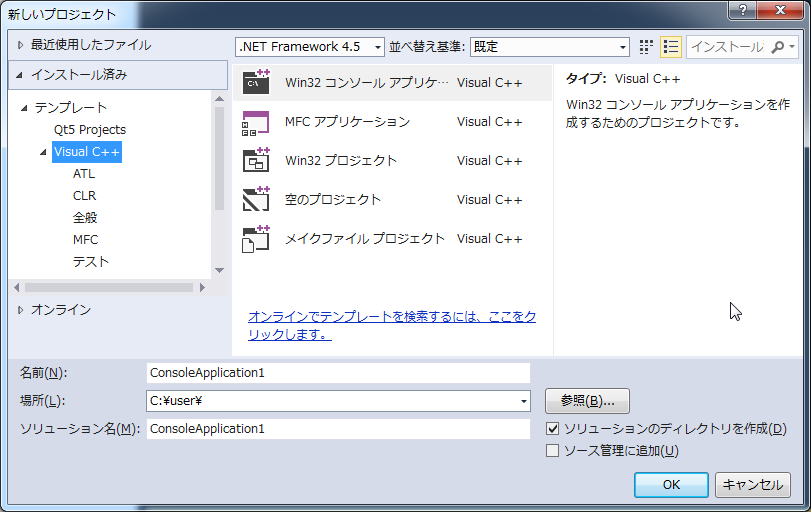This screenshot has width=811, height=512.
Task: Close the 新しいプロジェクト dialog
Action: (781, 10)
